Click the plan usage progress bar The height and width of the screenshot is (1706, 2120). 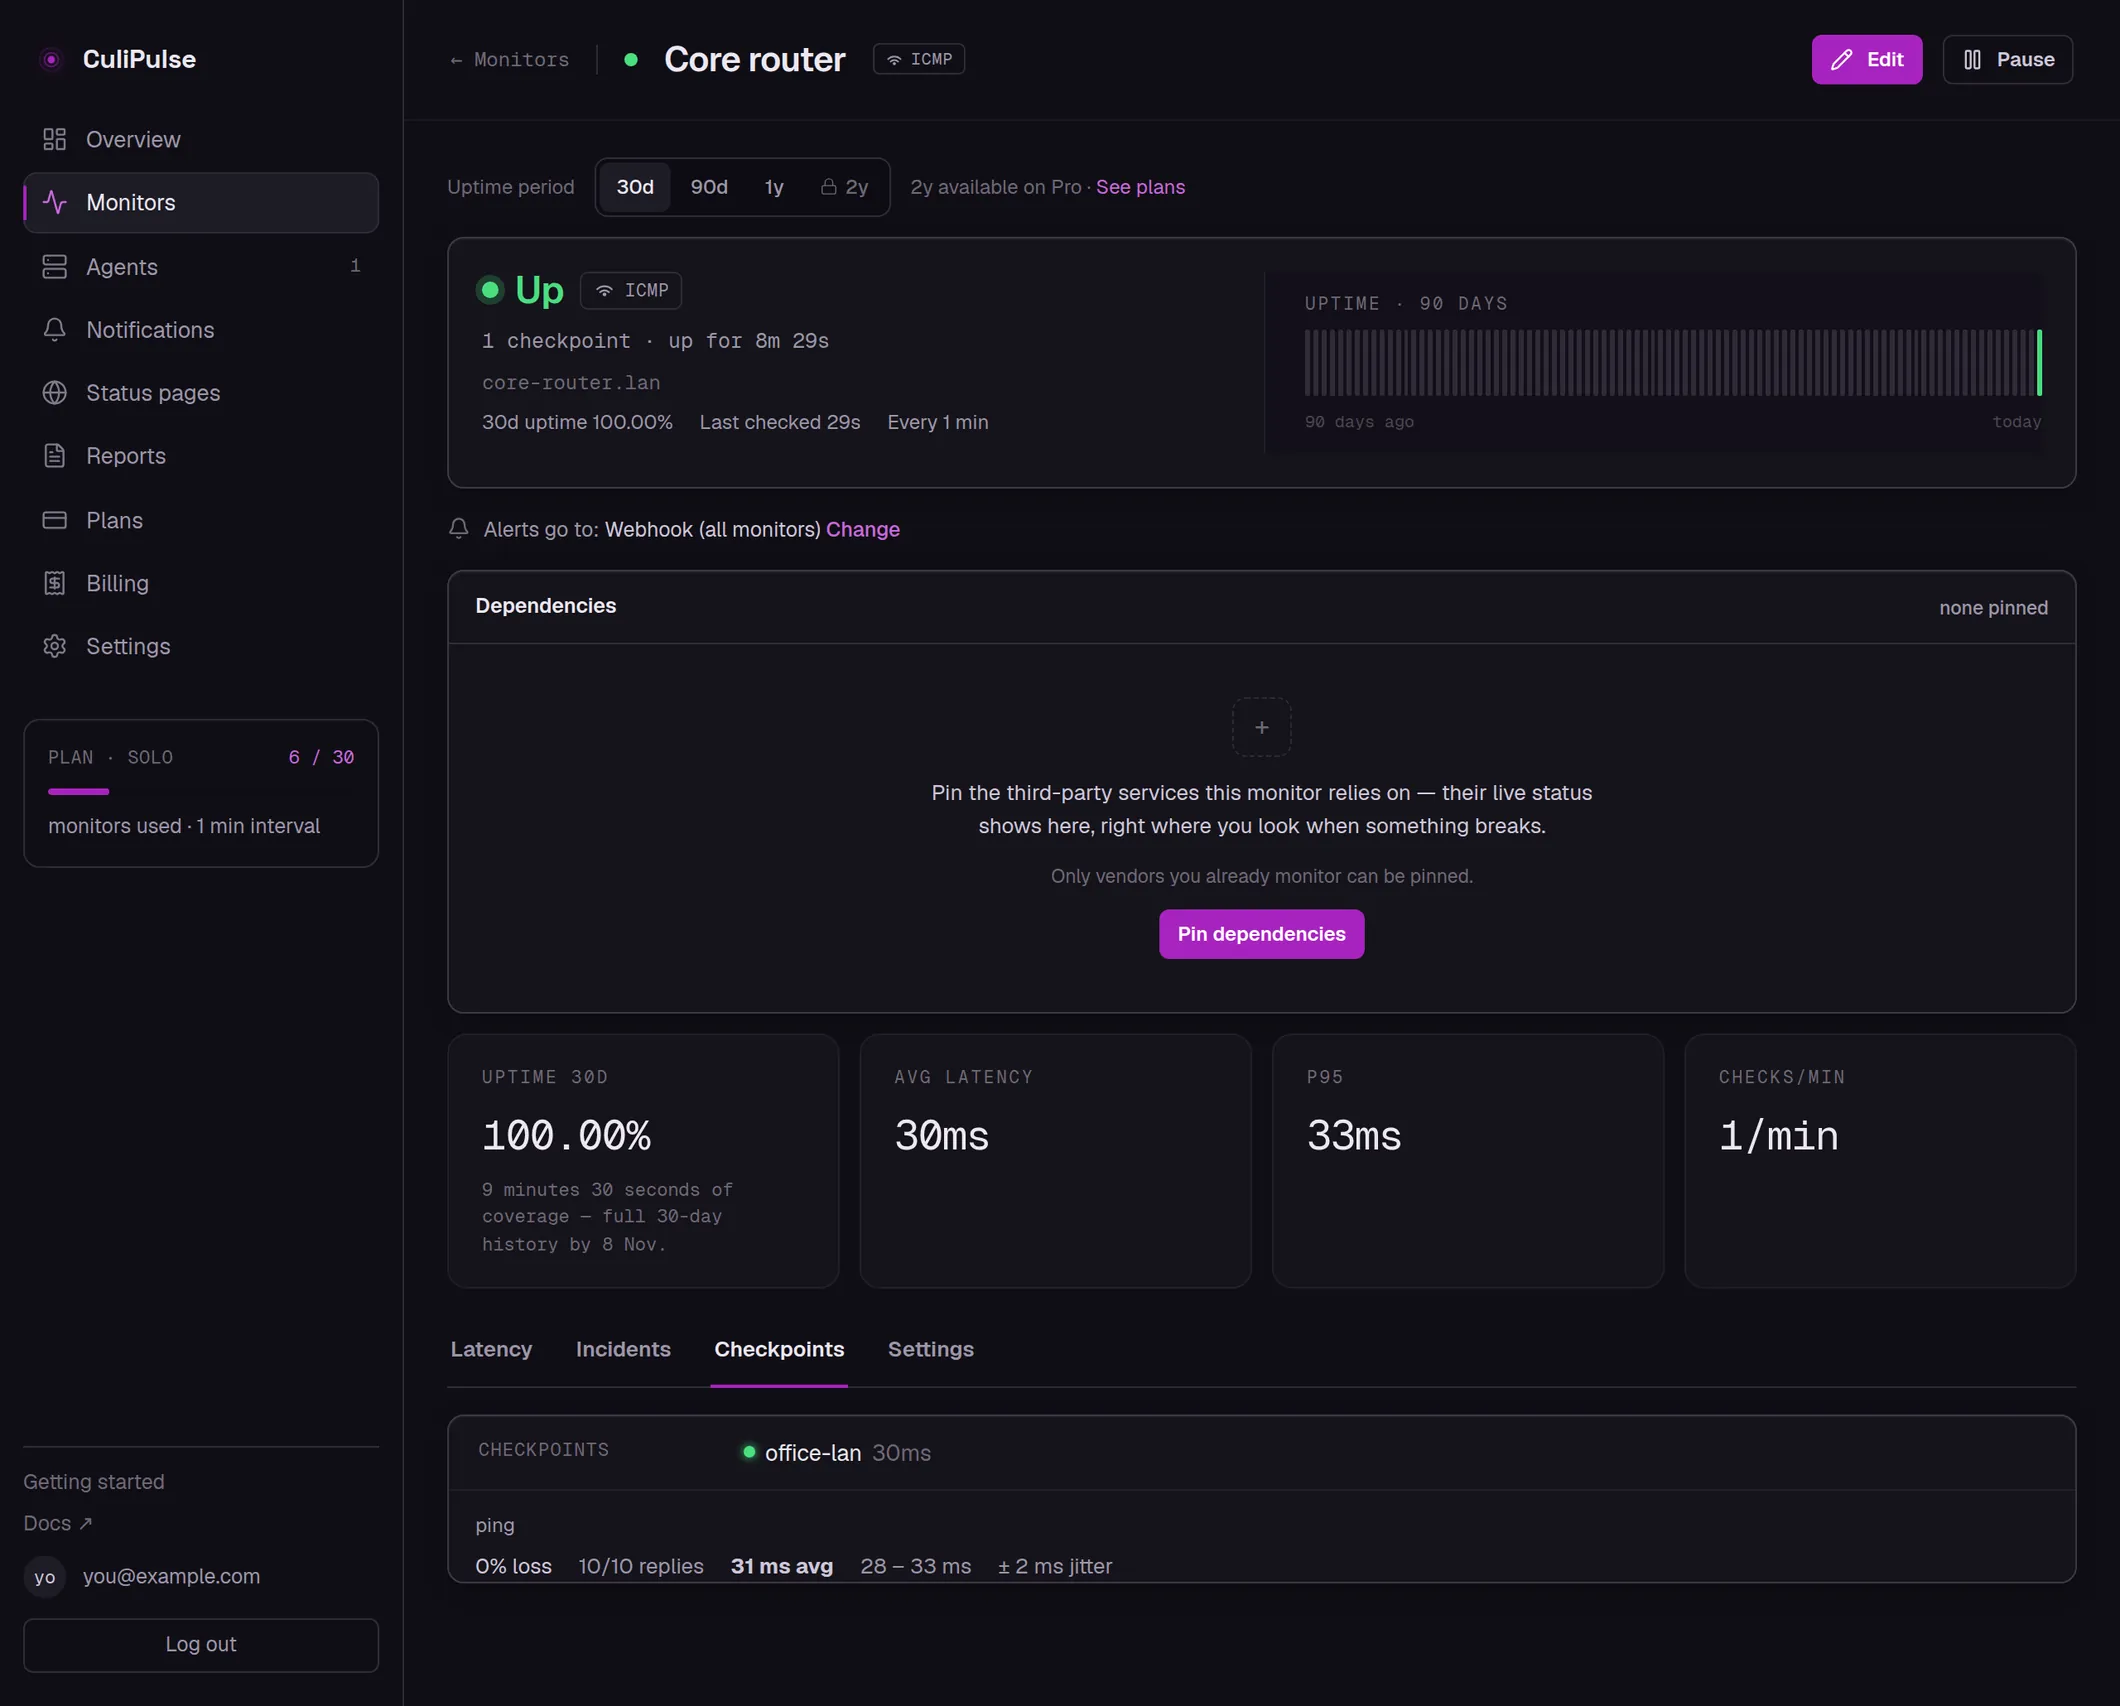201,791
